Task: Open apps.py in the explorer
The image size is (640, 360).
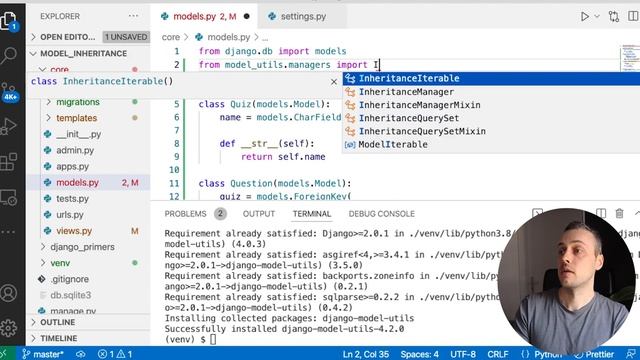Action: [72, 167]
